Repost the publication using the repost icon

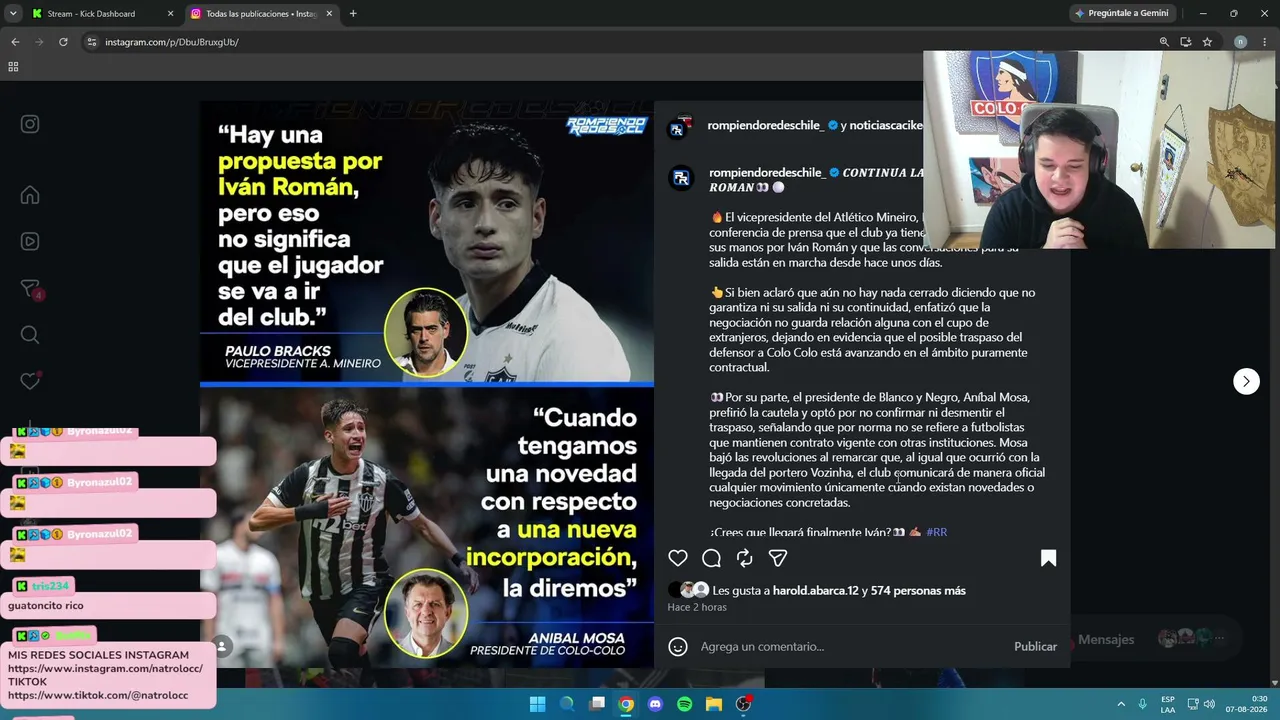point(744,558)
